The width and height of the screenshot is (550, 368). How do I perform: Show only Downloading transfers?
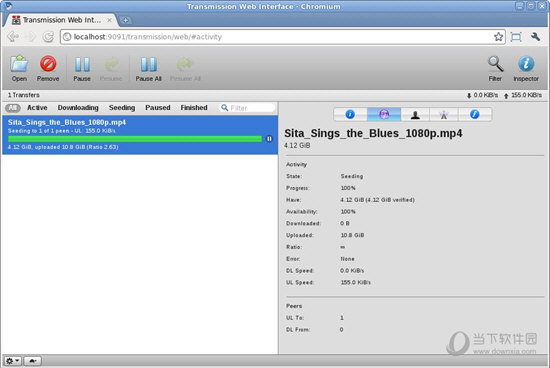pyautogui.click(x=78, y=108)
